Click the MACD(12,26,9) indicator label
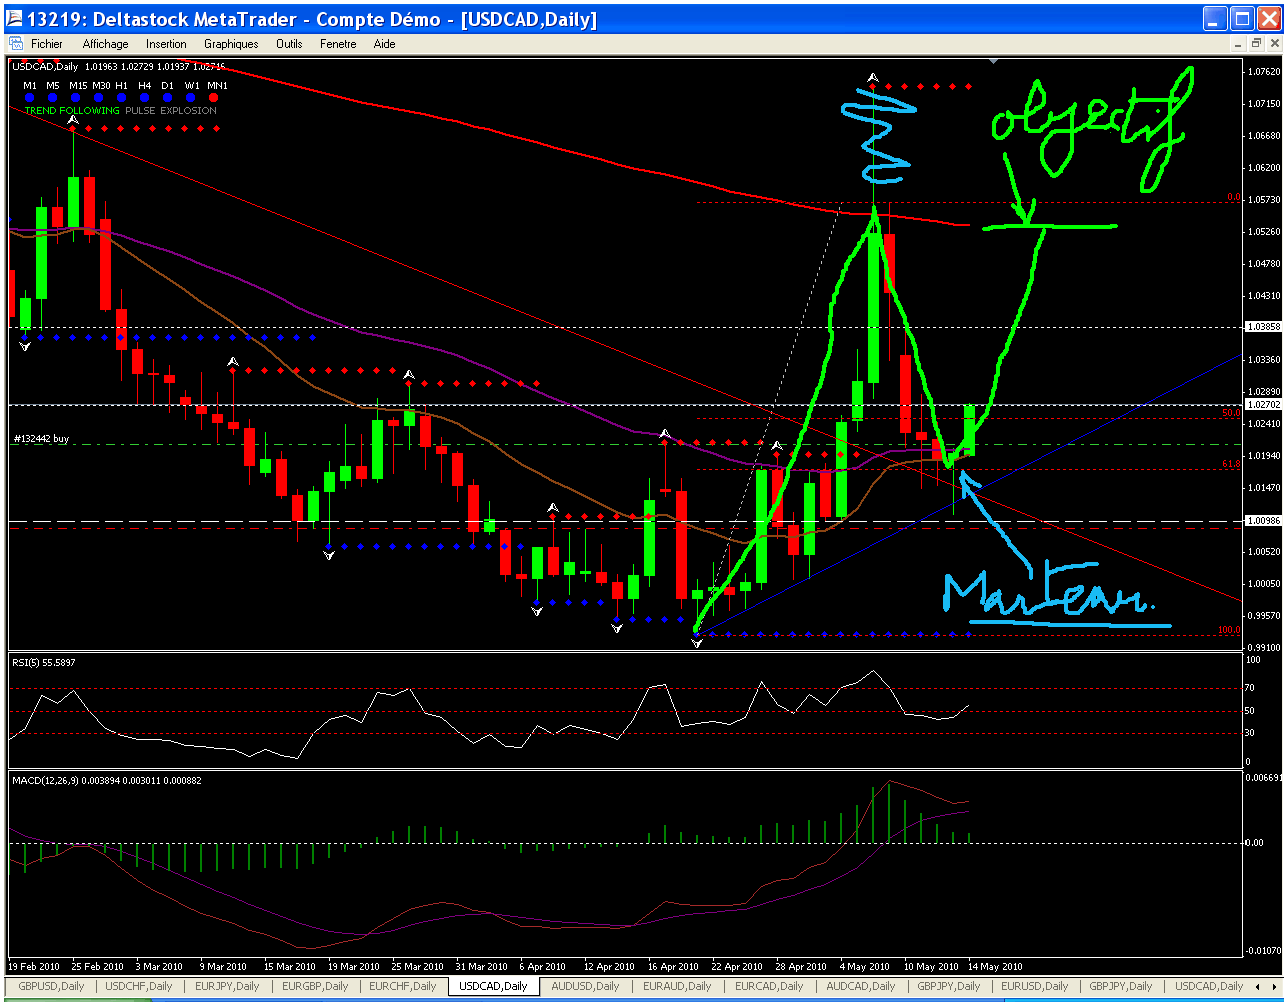Image resolution: width=1288 pixels, height=1002 pixels. tap(107, 780)
